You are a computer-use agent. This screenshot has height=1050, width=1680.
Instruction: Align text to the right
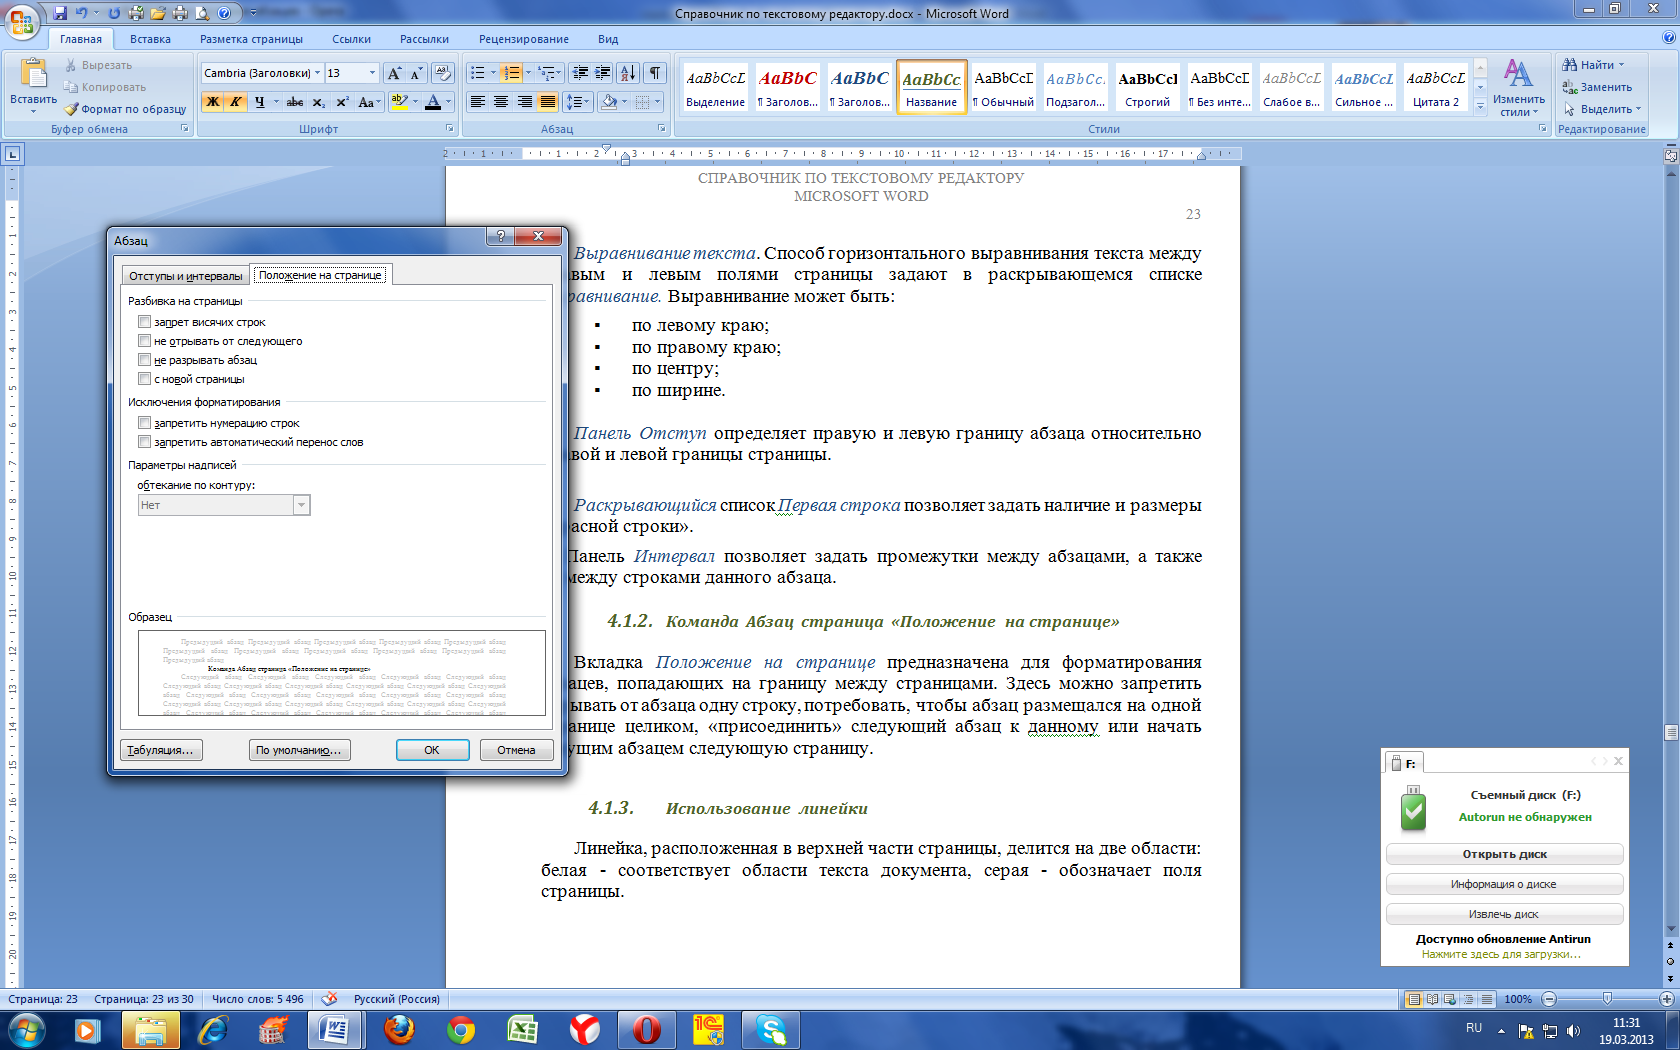point(524,102)
